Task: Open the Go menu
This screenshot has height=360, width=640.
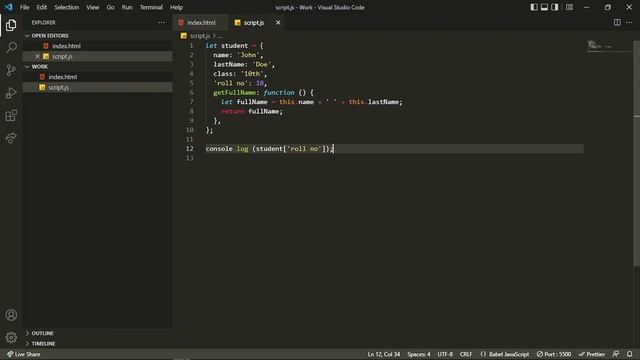Action: pyautogui.click(x=110, y=7)
